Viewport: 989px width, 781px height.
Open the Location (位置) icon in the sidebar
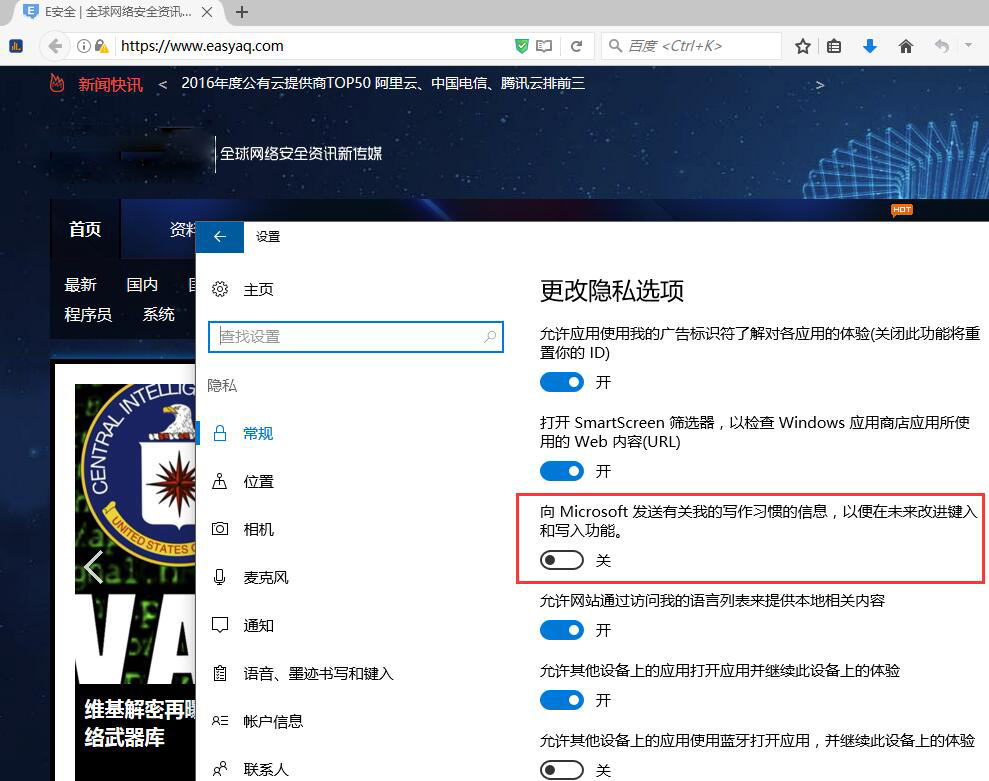pos(219,481)
